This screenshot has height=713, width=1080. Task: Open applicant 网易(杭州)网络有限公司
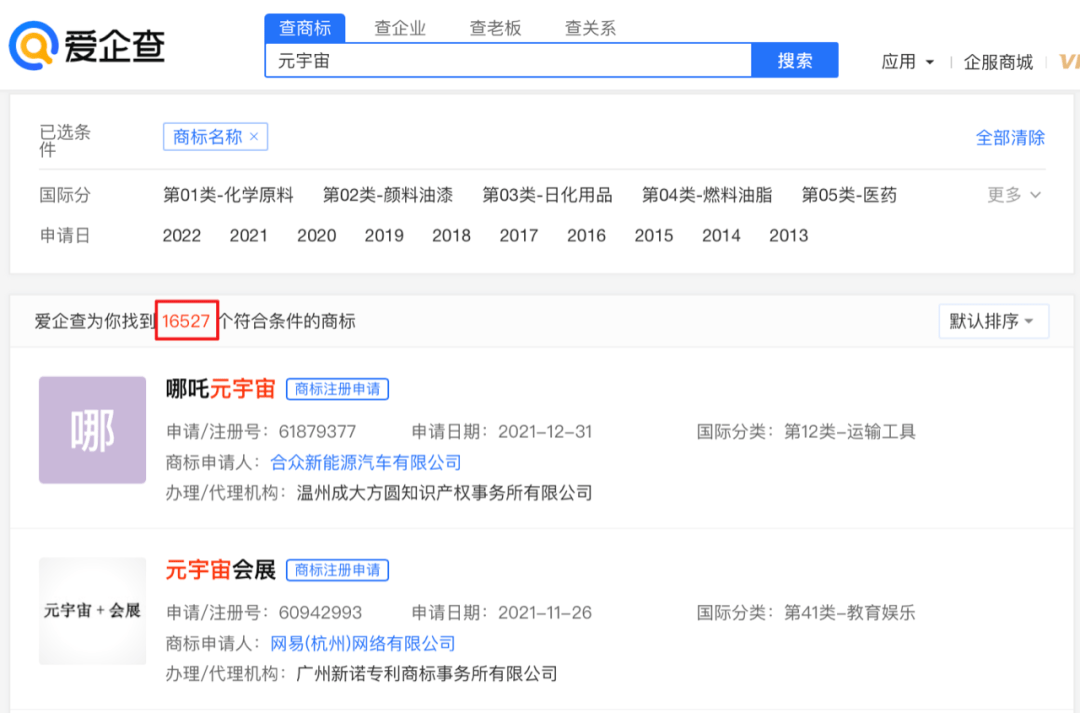(x=363, y=644)
